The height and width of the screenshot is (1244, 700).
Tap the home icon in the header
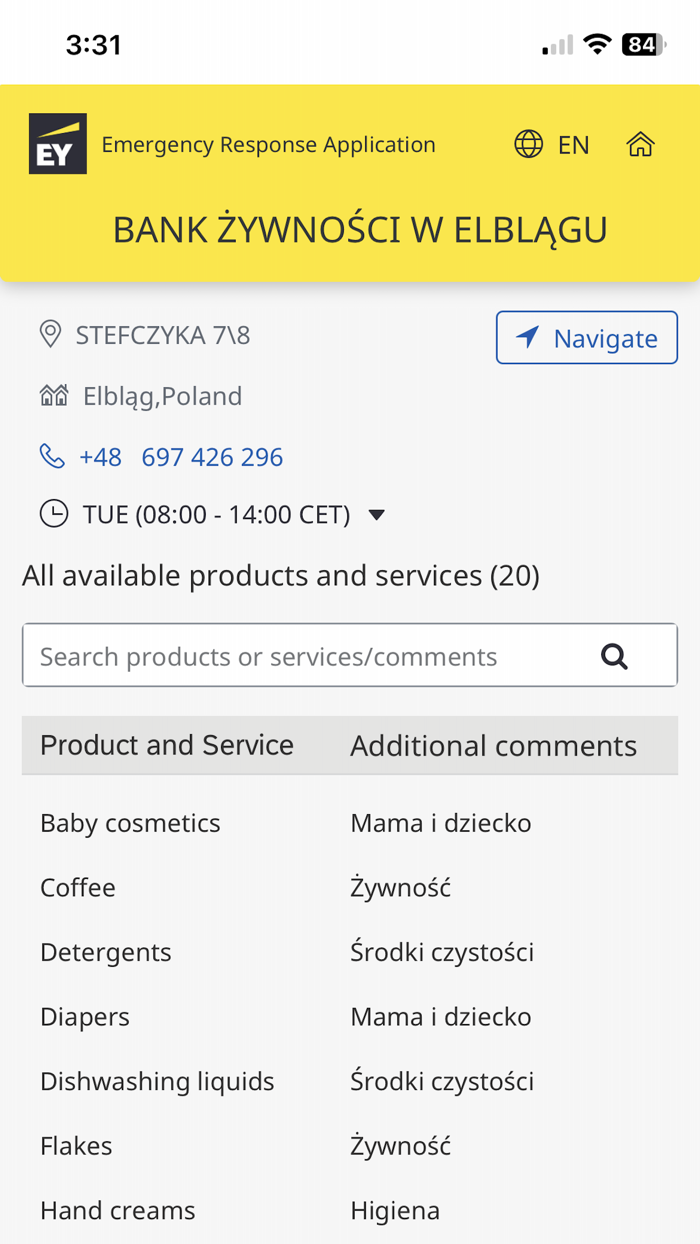point(643,142)
